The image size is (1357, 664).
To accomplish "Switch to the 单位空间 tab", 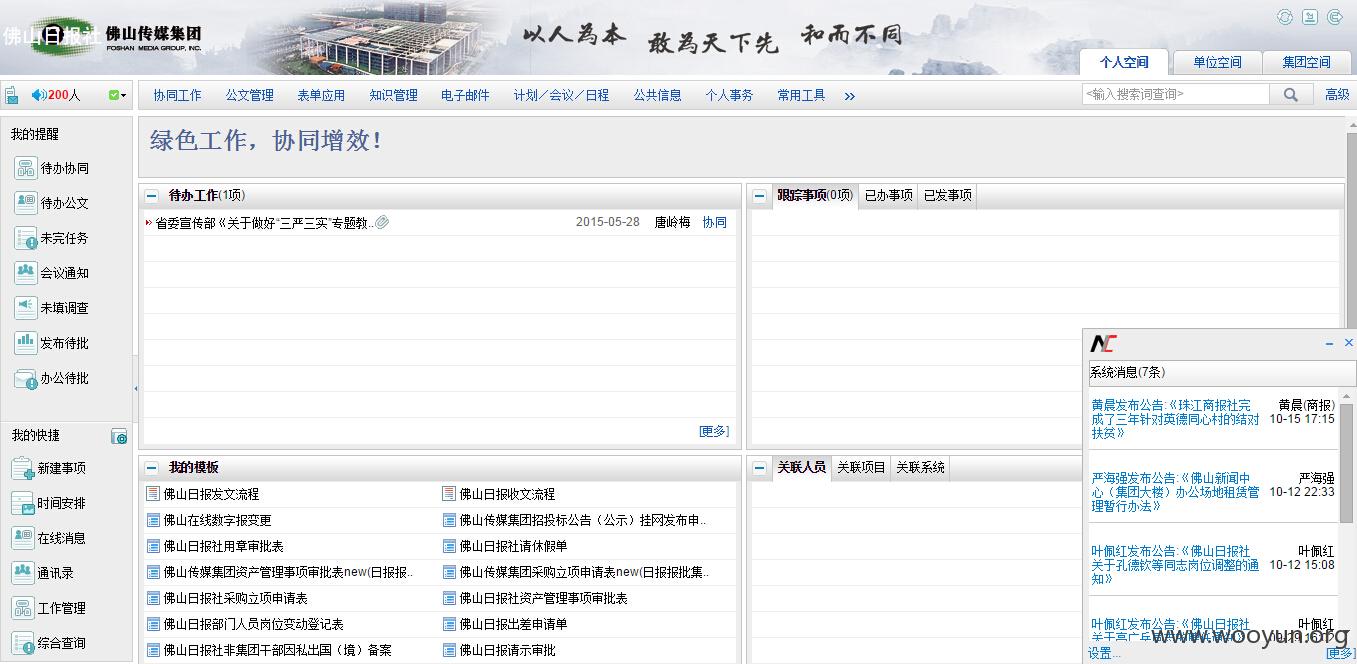I will [1217, 62].
